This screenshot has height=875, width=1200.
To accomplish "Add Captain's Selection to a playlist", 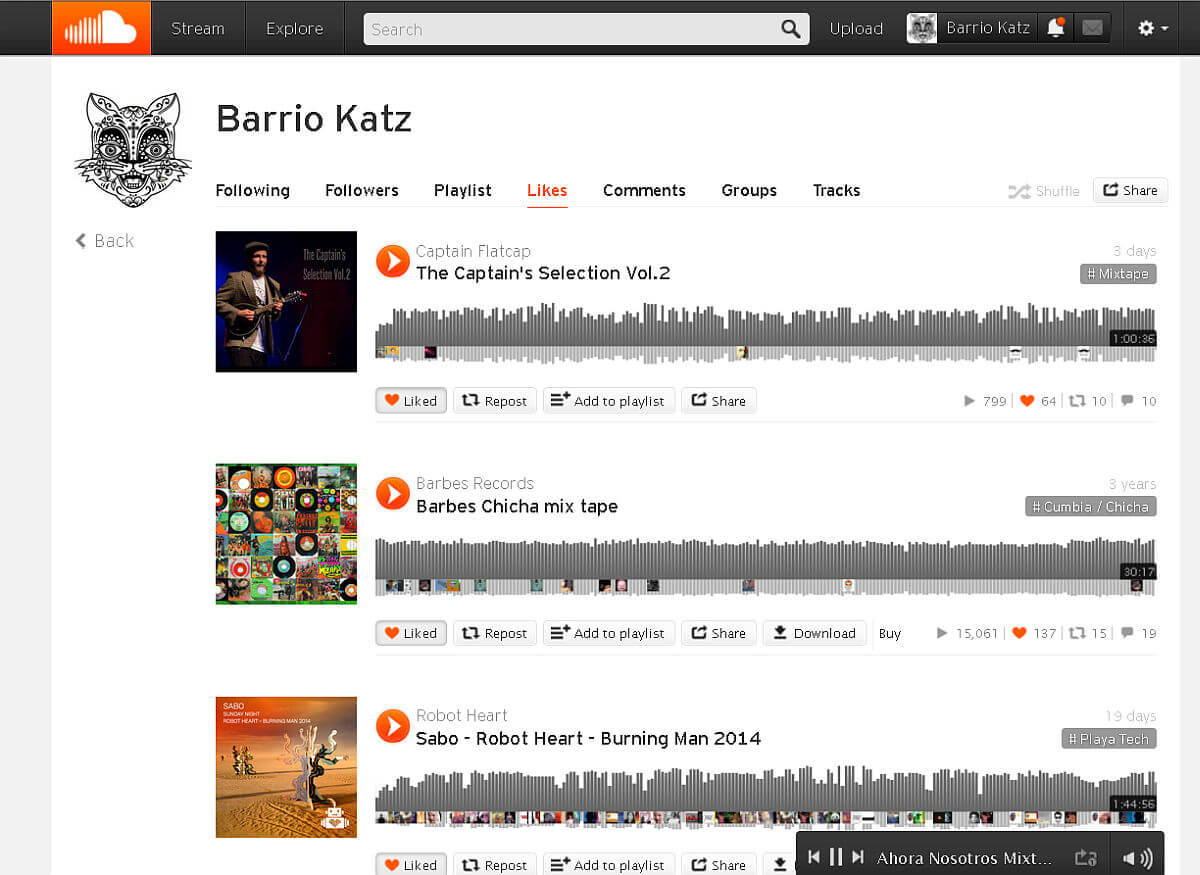I will coord(609,401).
